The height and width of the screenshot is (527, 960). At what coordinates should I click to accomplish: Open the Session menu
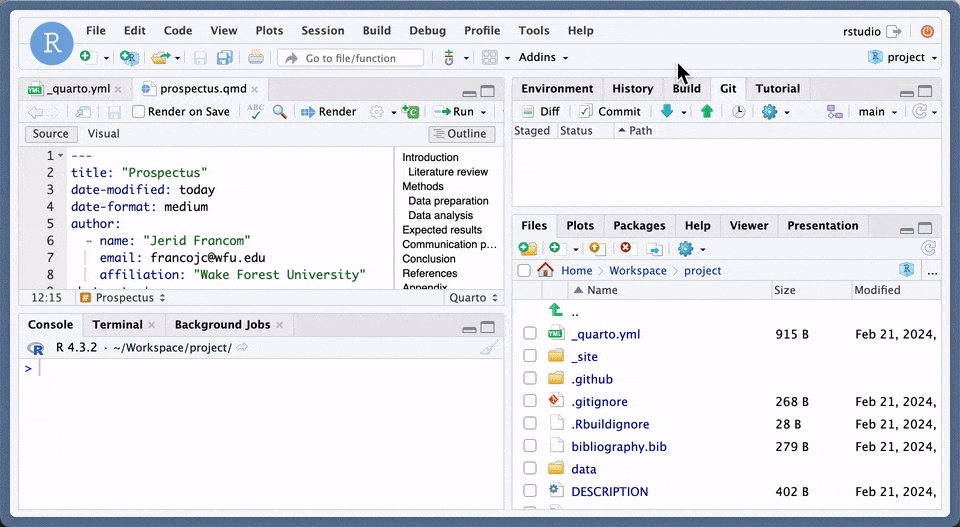click(322, 31)
